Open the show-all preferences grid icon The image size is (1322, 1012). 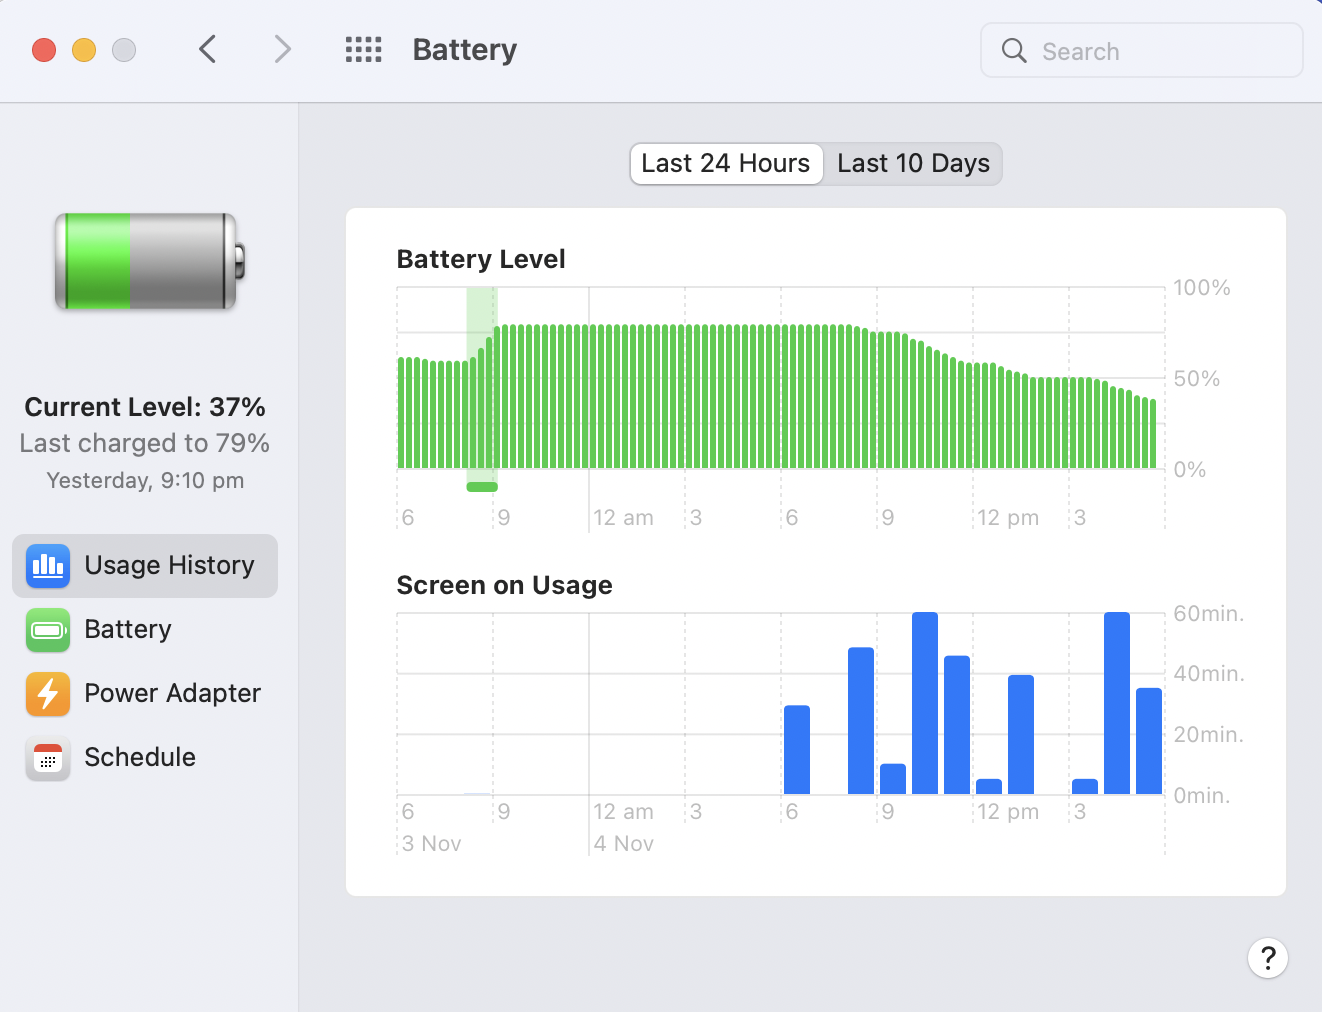coord(363,50)
